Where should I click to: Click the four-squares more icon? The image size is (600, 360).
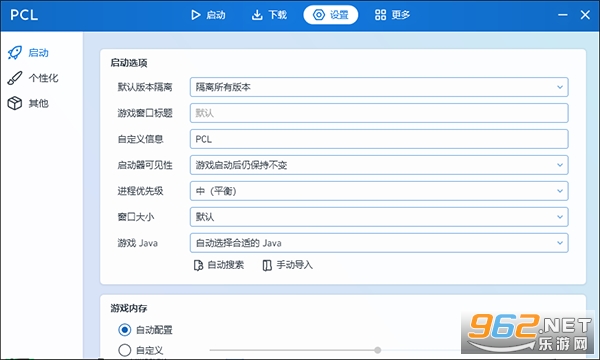[x=380, y=15]
